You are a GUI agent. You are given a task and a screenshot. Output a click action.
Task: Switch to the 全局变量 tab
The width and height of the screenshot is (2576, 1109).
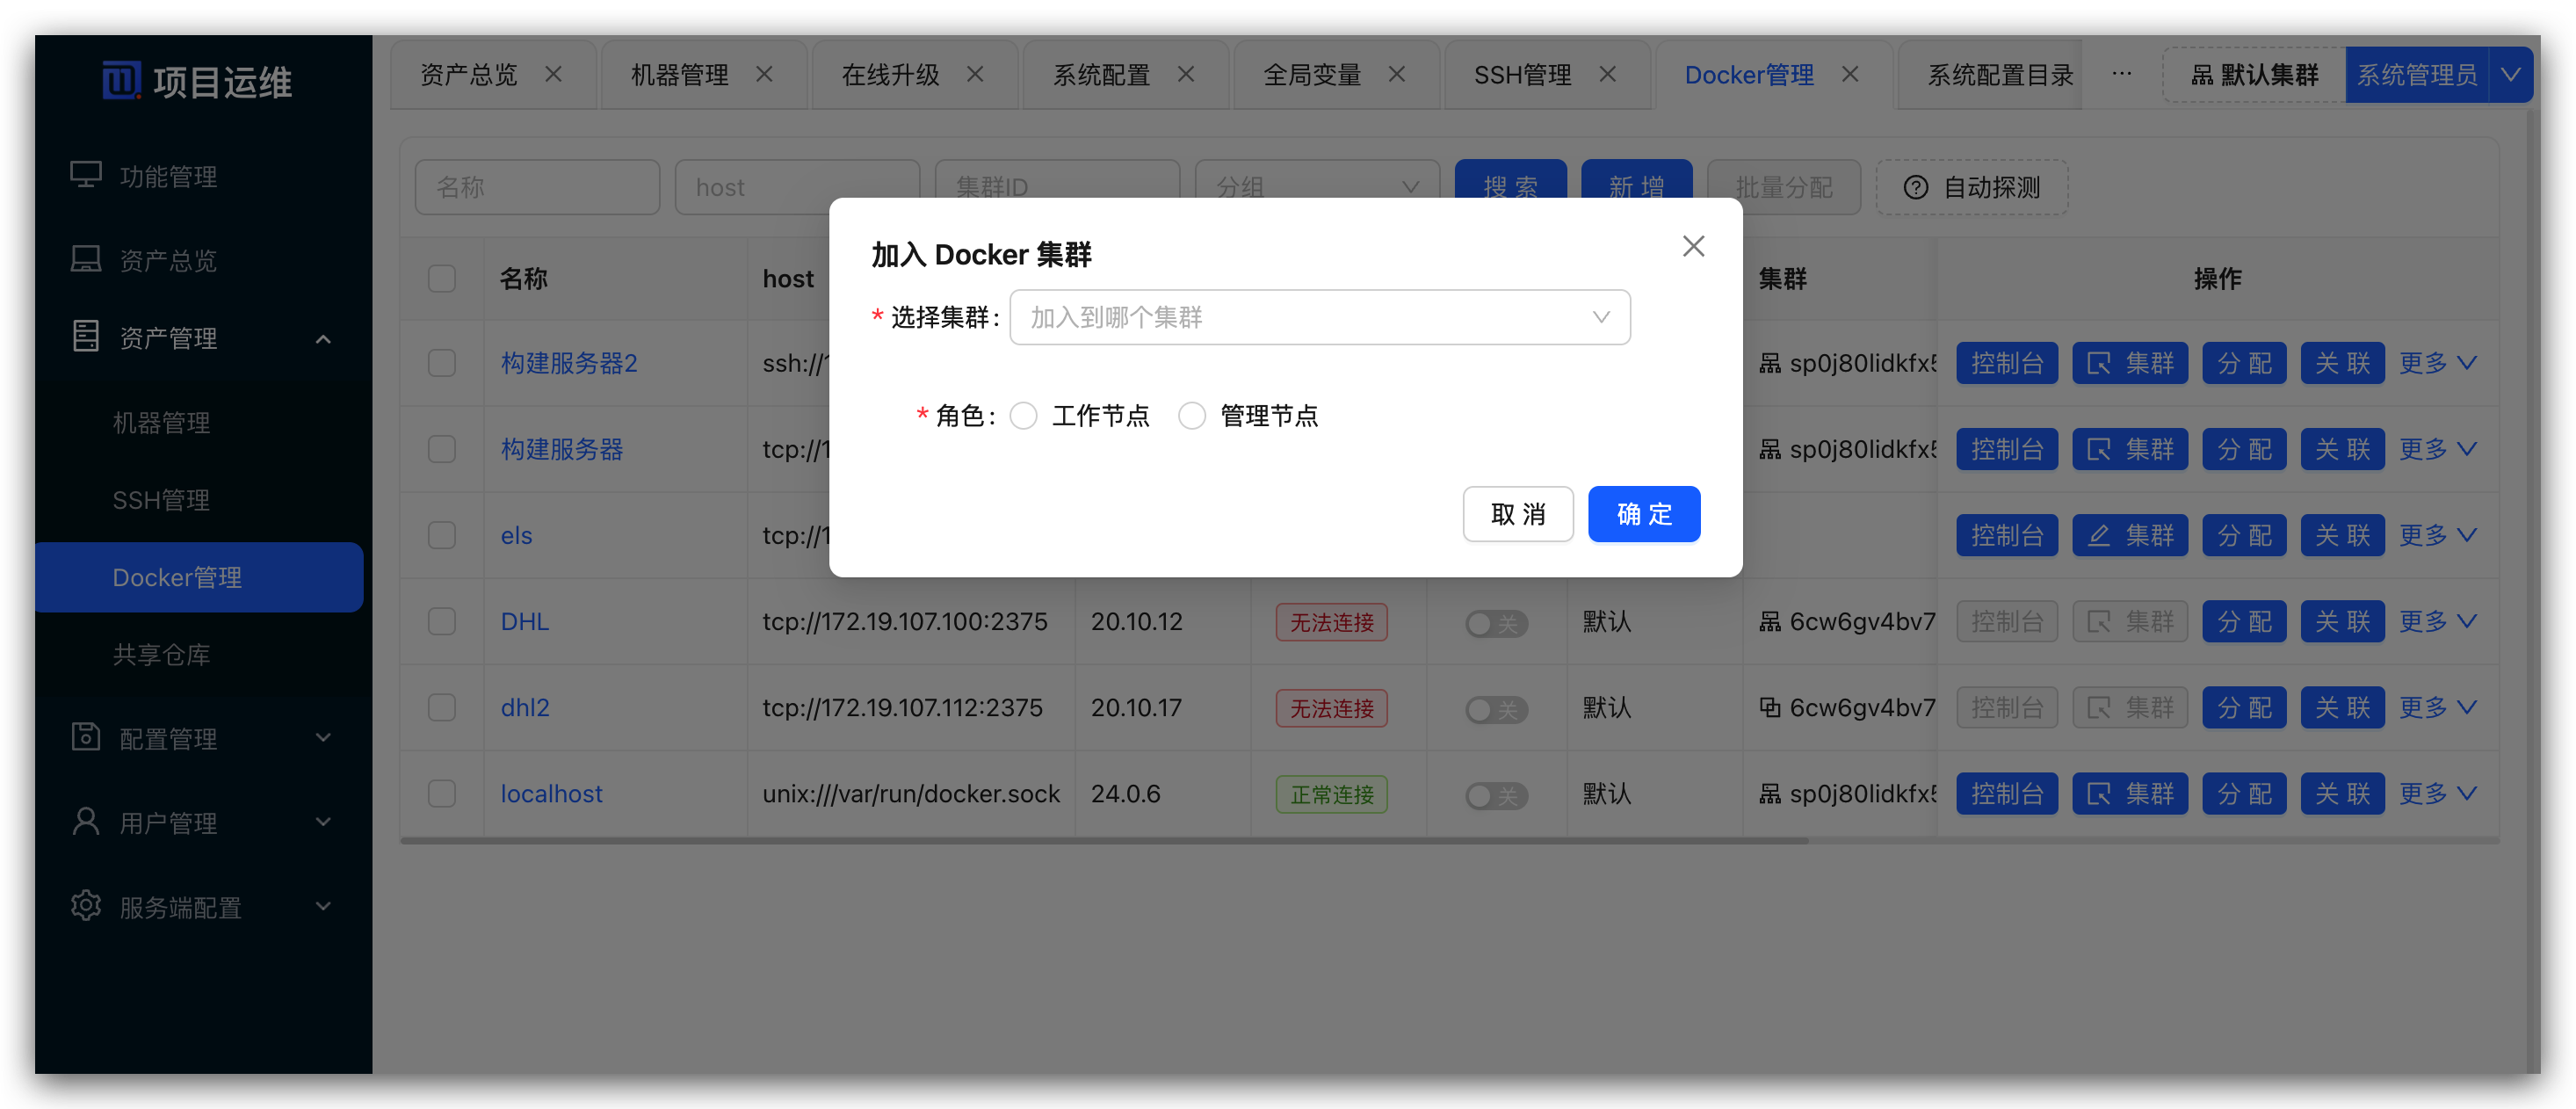click(x=1311, y=75)
